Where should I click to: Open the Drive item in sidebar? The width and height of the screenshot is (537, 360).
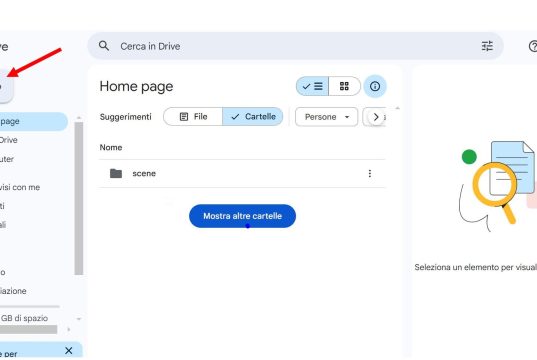tap(9, 140)
